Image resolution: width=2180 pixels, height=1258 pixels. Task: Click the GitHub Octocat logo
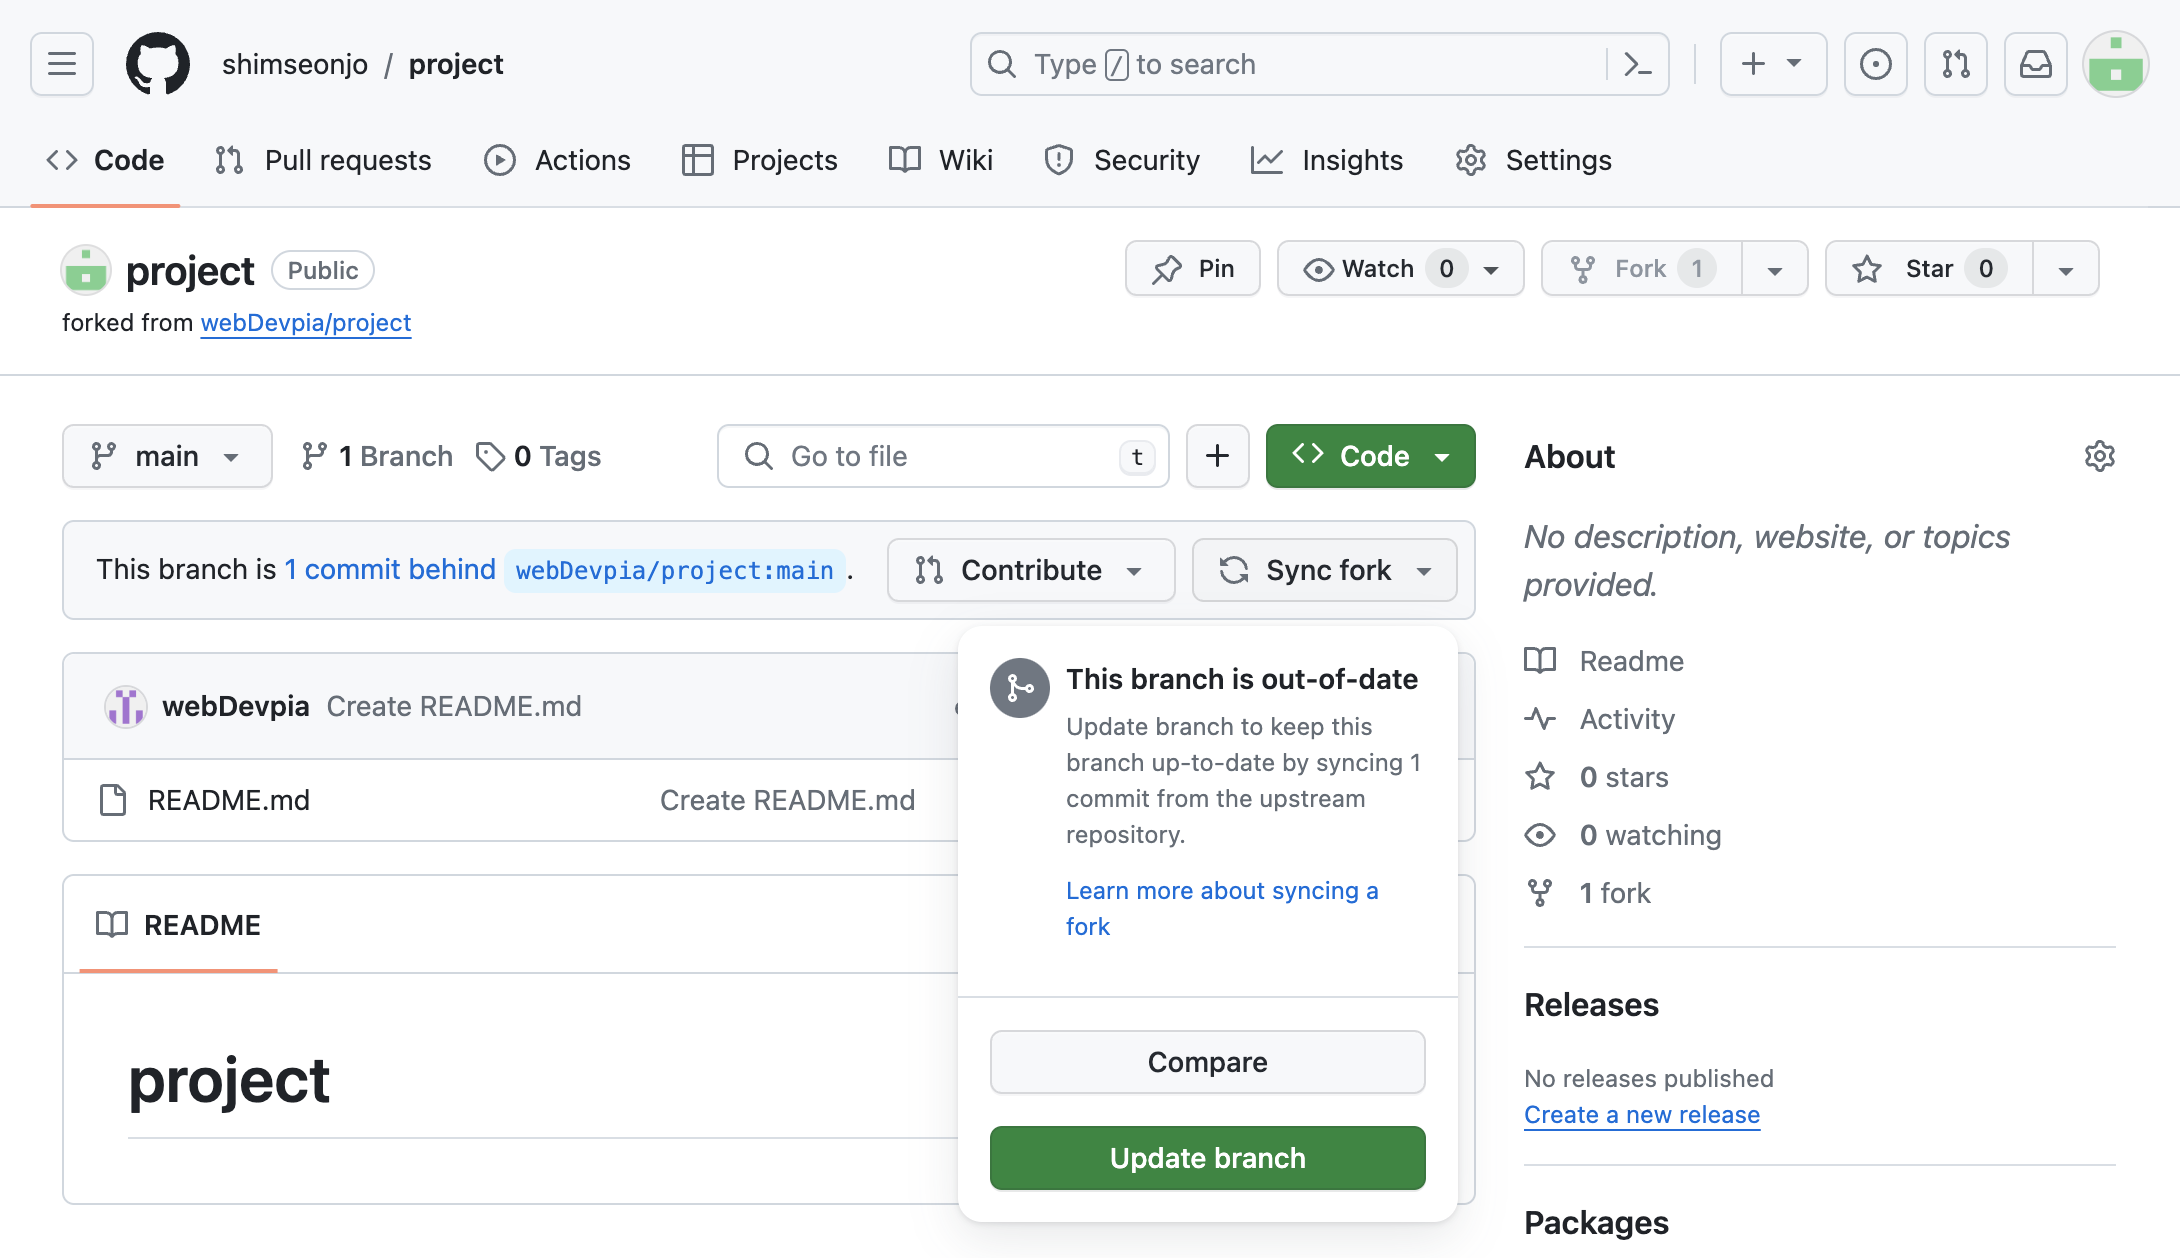(x=157, y=64)
